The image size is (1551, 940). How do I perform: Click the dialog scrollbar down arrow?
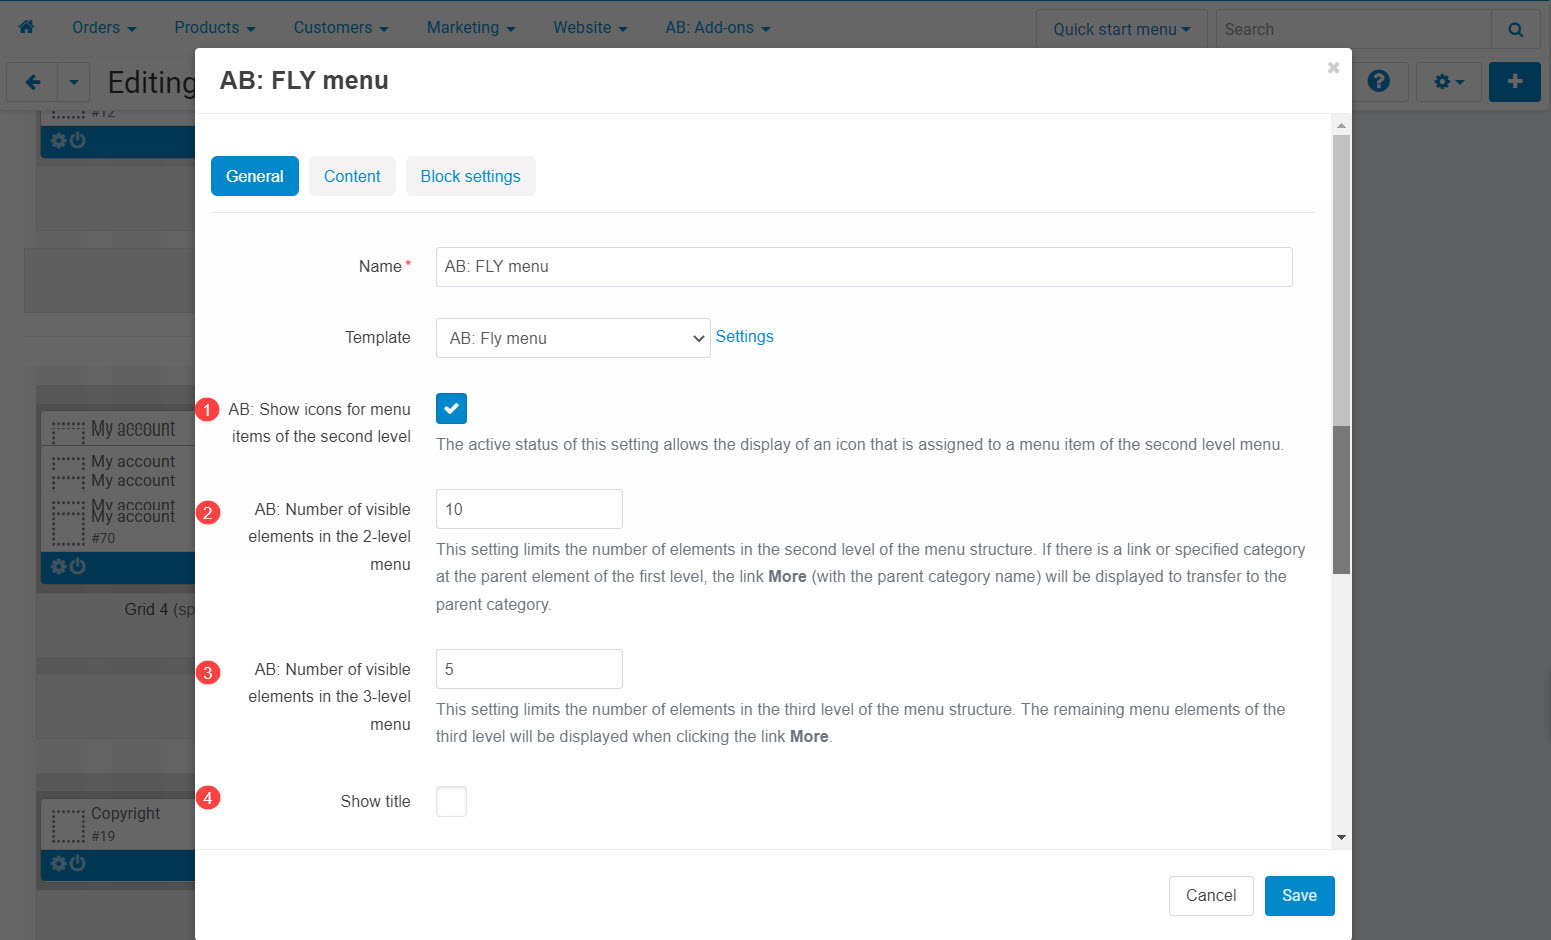tap(1341, 837)
